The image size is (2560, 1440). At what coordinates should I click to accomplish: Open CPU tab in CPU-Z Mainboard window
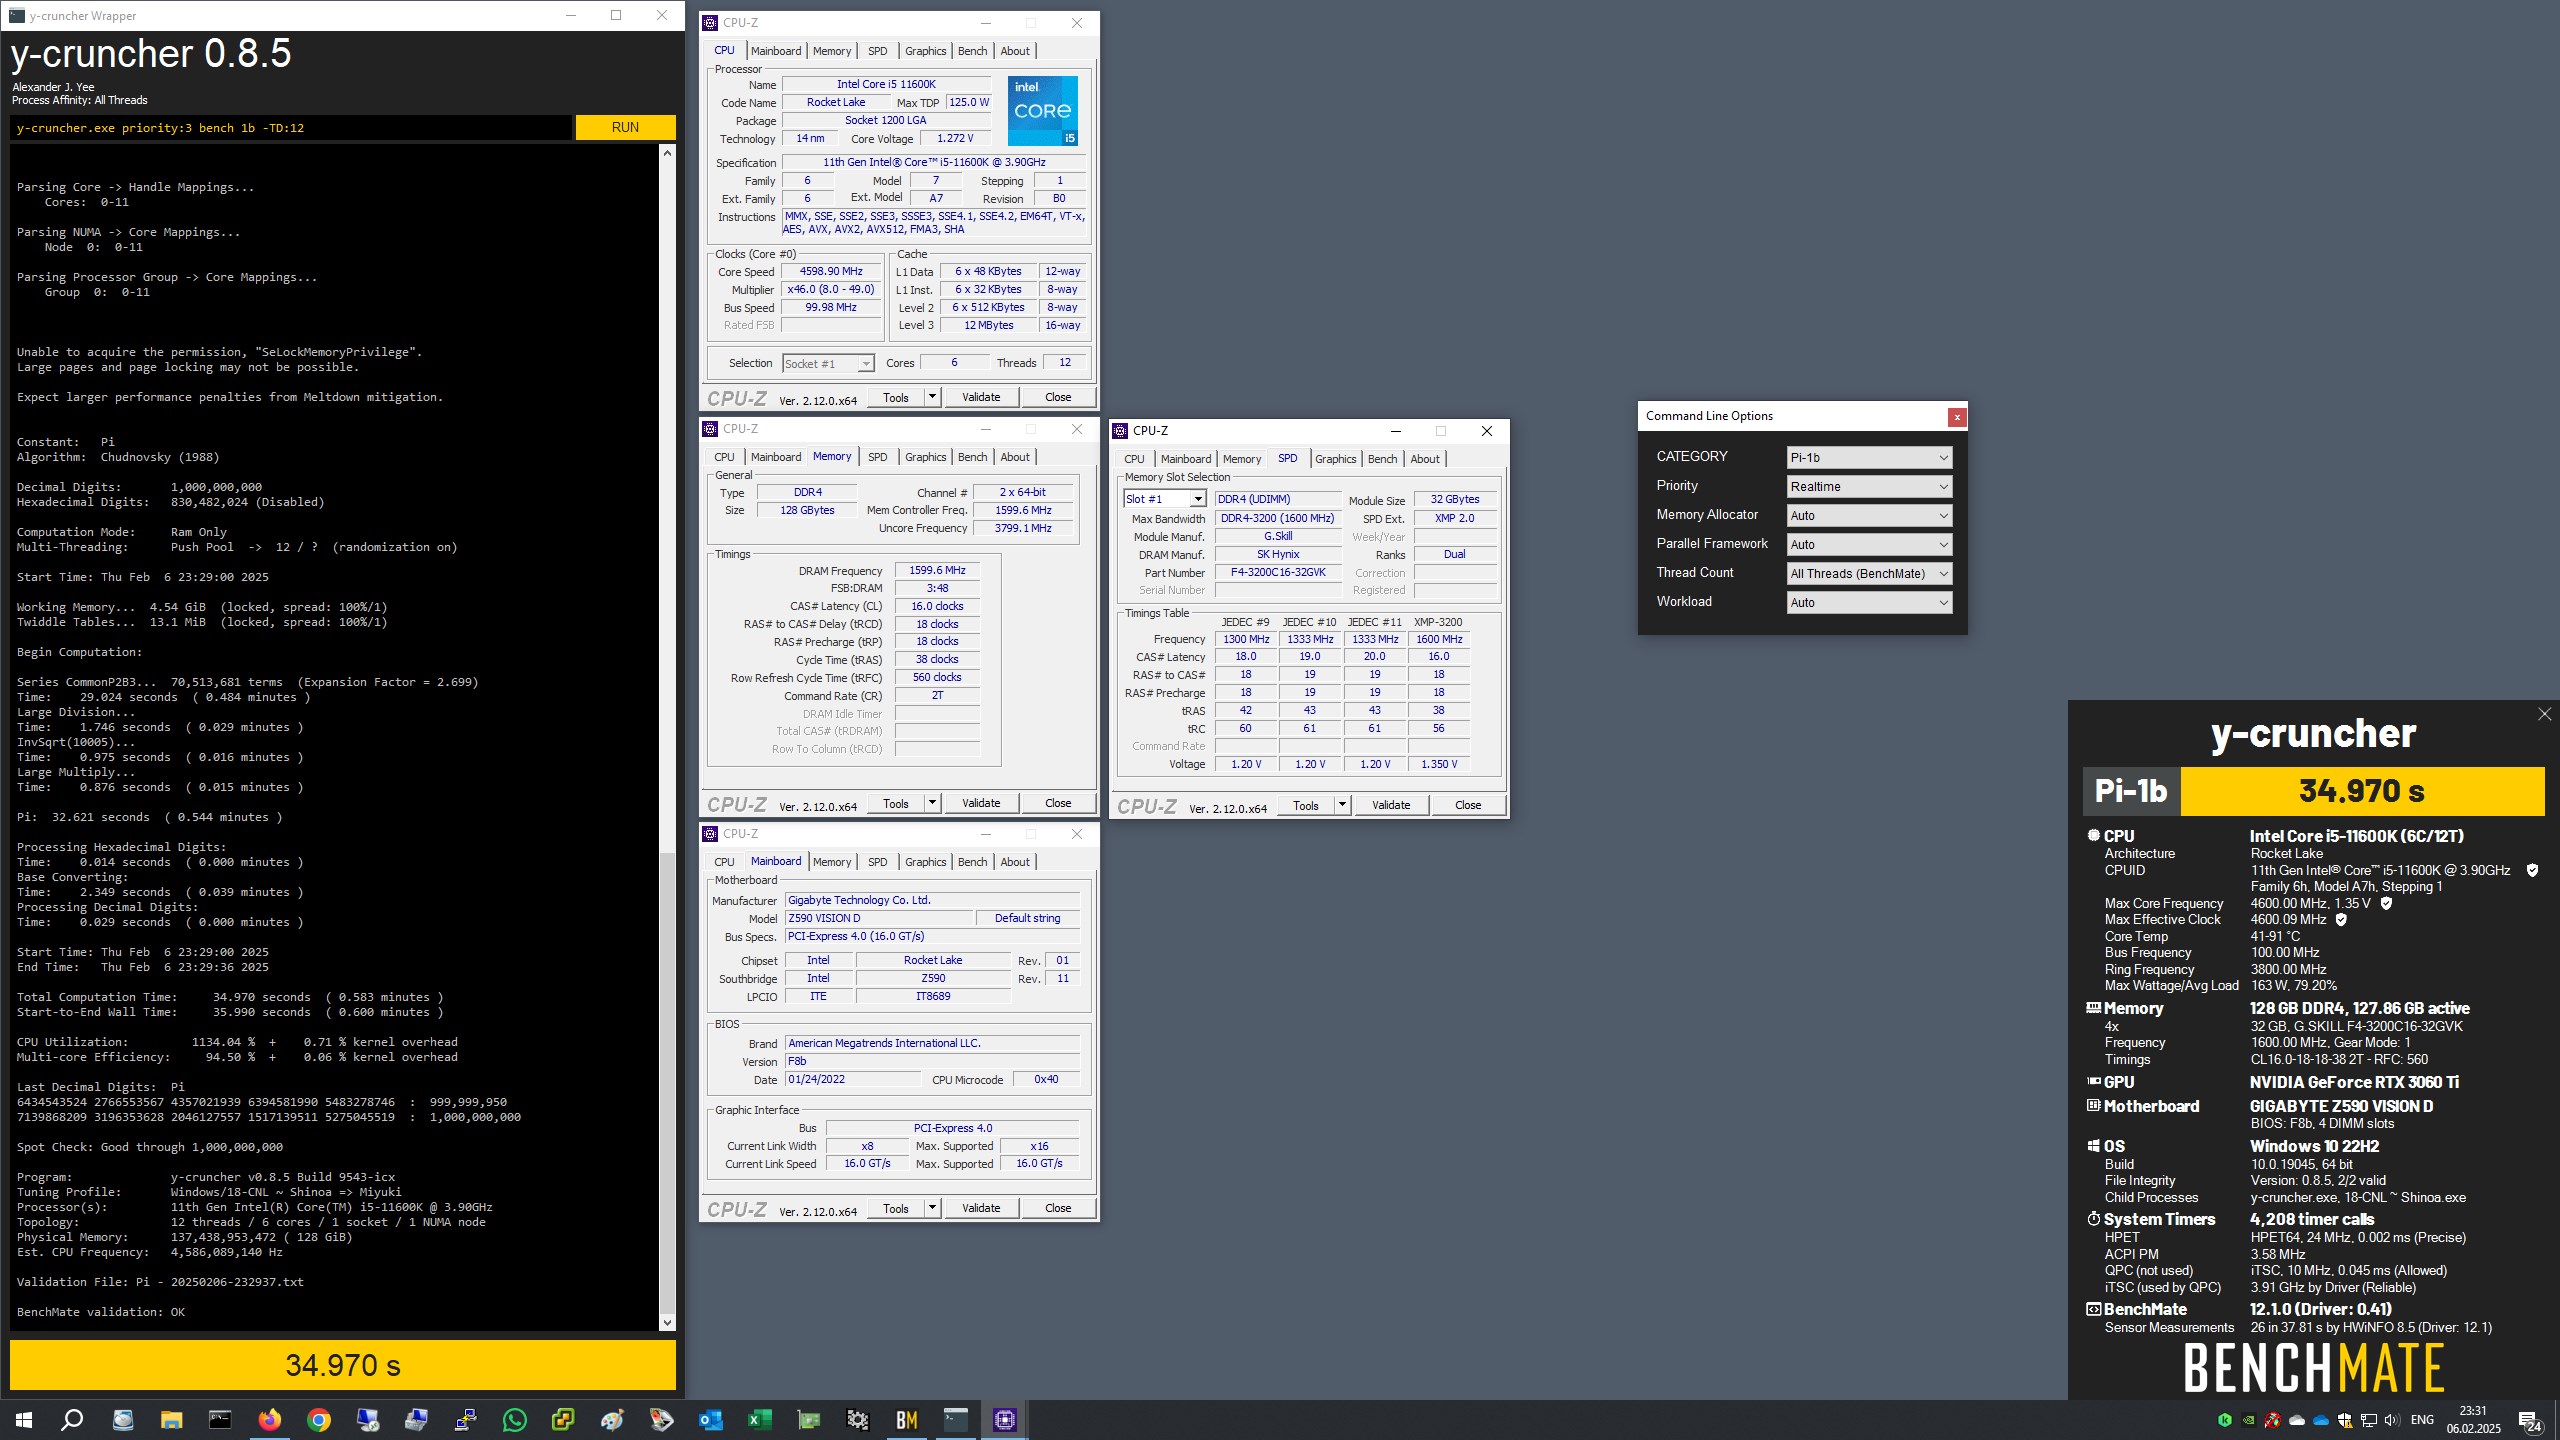tap(724, 862)
